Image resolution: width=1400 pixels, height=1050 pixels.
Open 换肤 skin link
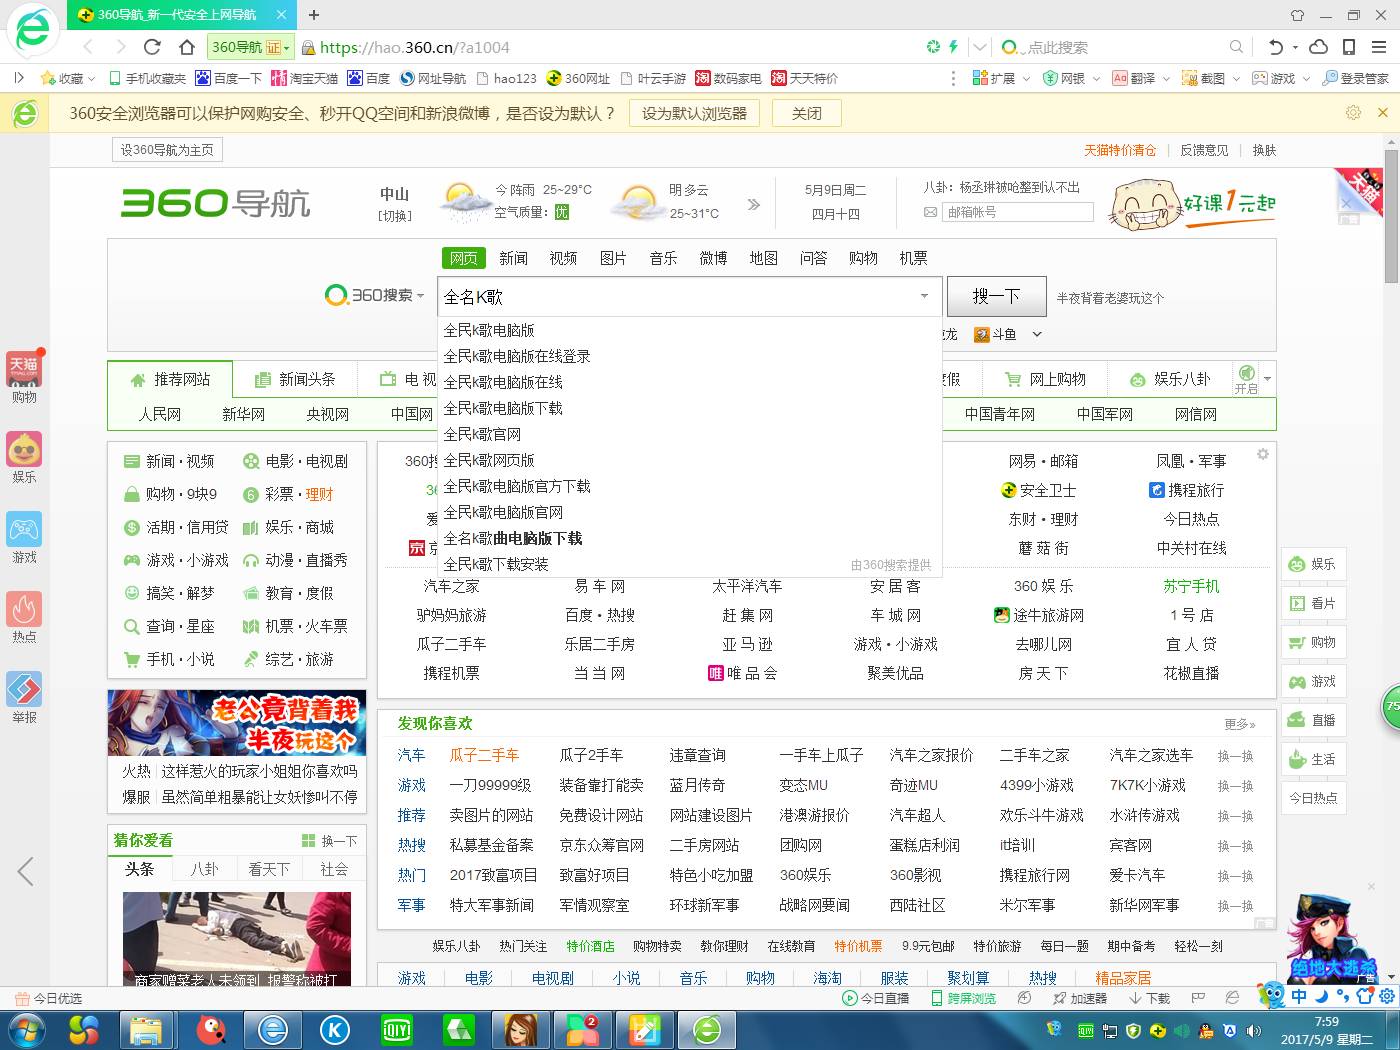(x=1264, y=150)
